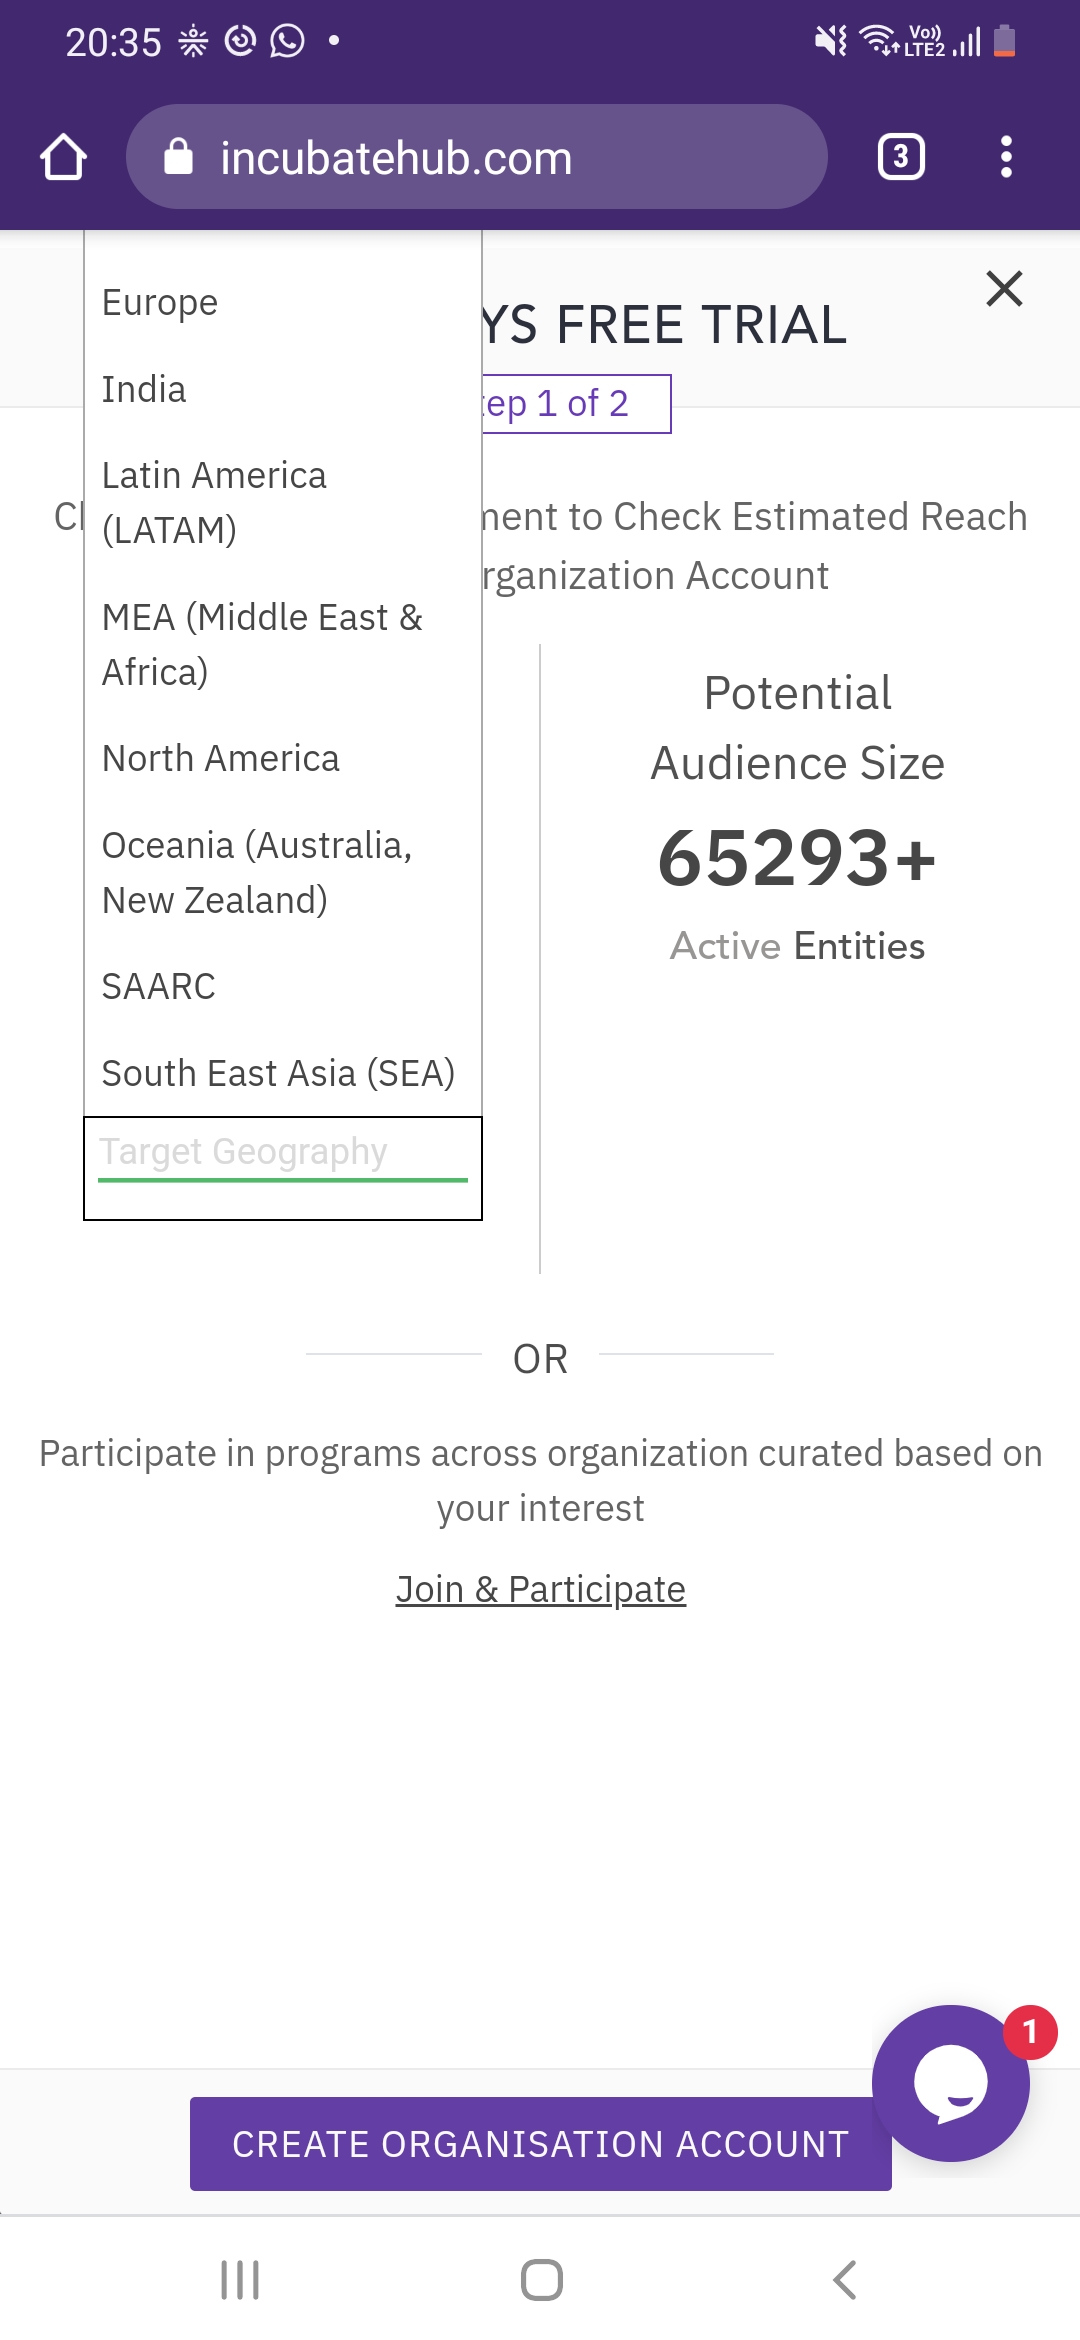Screen dimensions: 1080x2340
Task: Select Latin America (LATAM) option
Action: coord(214,502)
